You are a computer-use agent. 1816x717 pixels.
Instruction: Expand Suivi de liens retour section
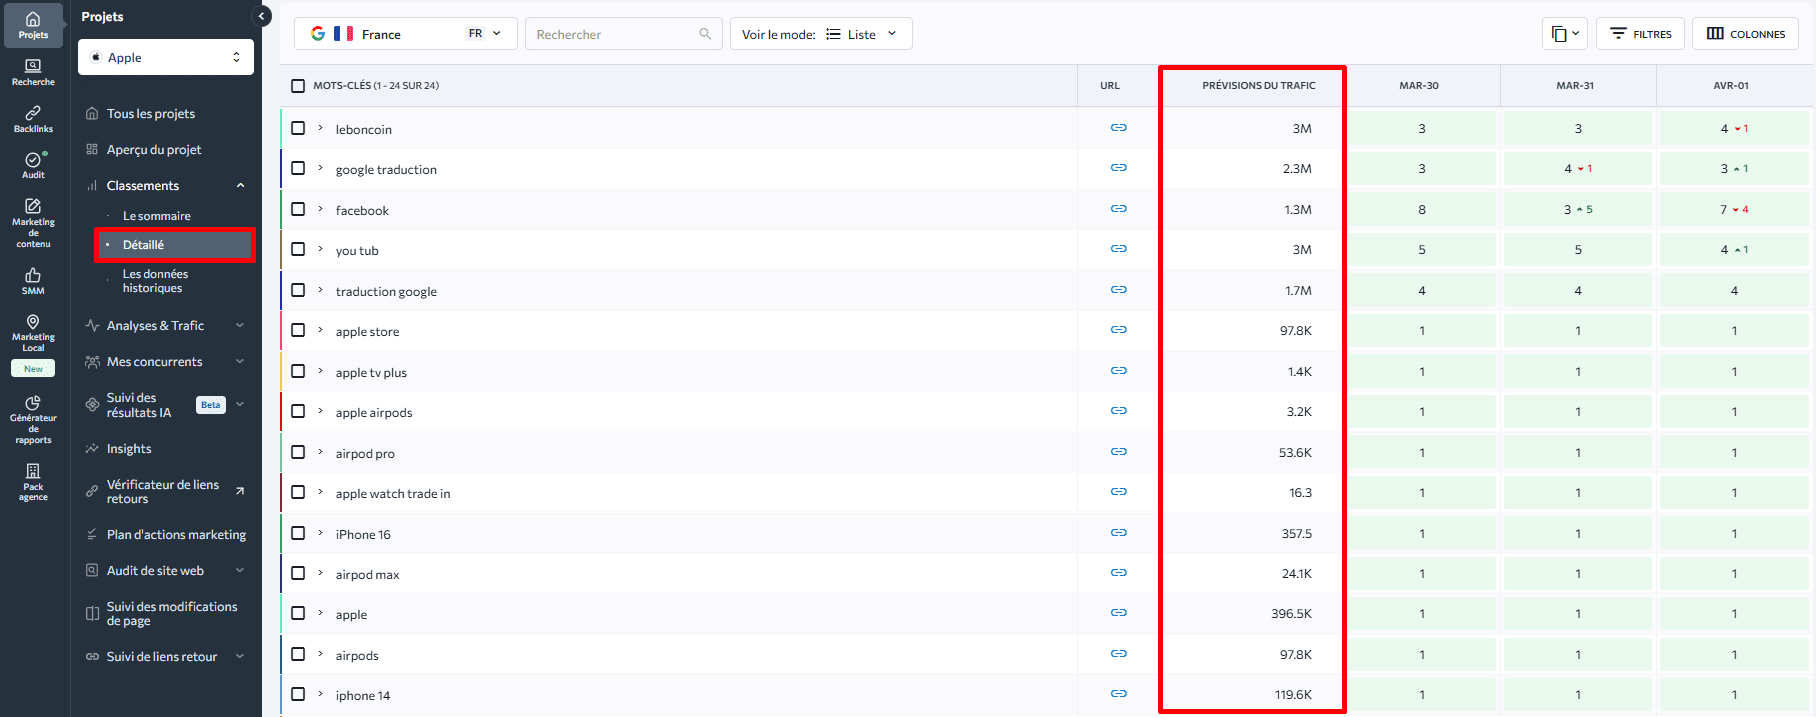click(x=240, y=656)
